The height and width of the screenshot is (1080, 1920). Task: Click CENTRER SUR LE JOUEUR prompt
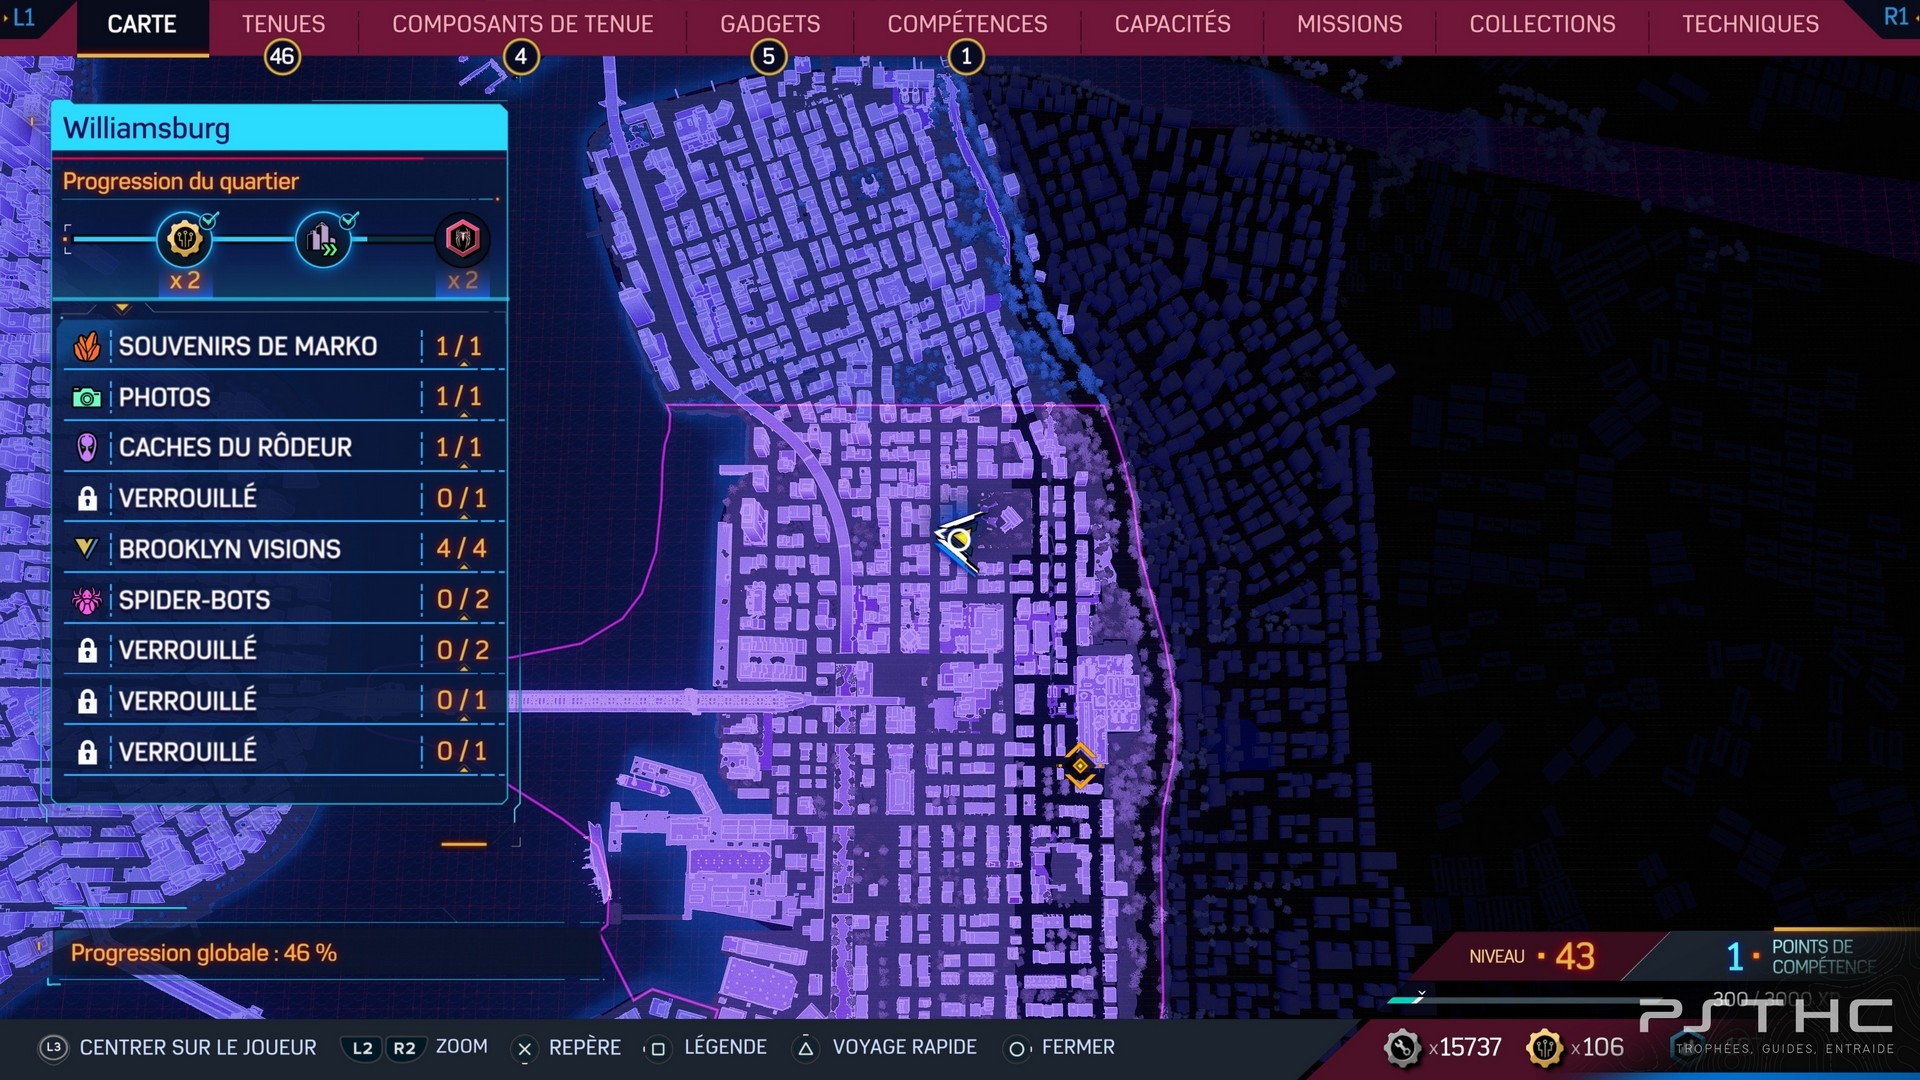coord(198,1047)
